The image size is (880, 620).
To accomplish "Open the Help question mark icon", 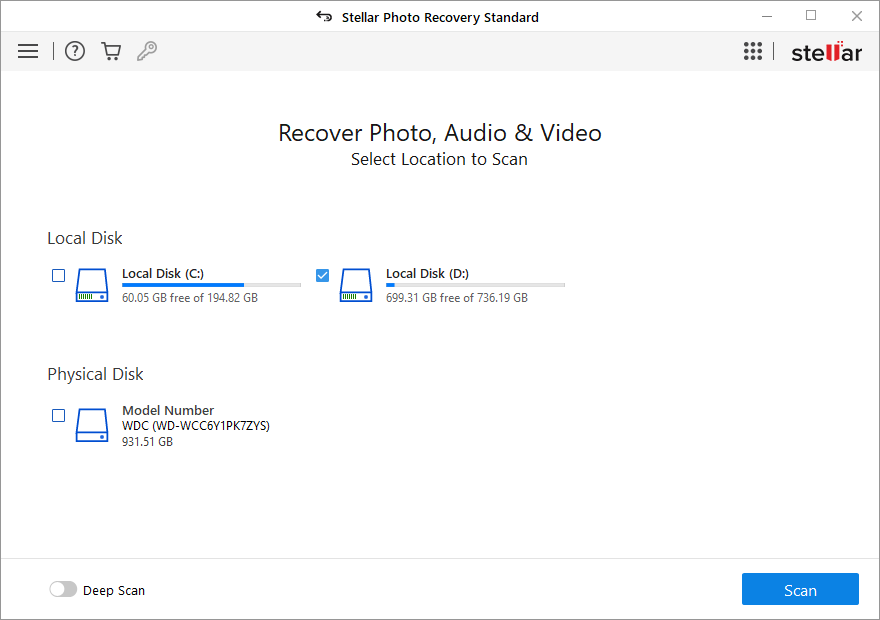I will [x=74, y=51].
